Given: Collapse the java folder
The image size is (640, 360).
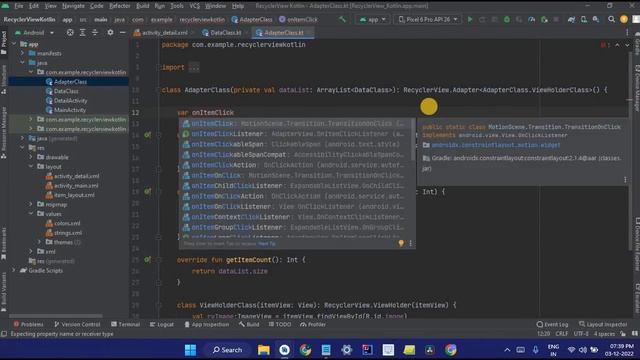Looking at the screenshot, I should pyautogui.click(x=22, y=63).
